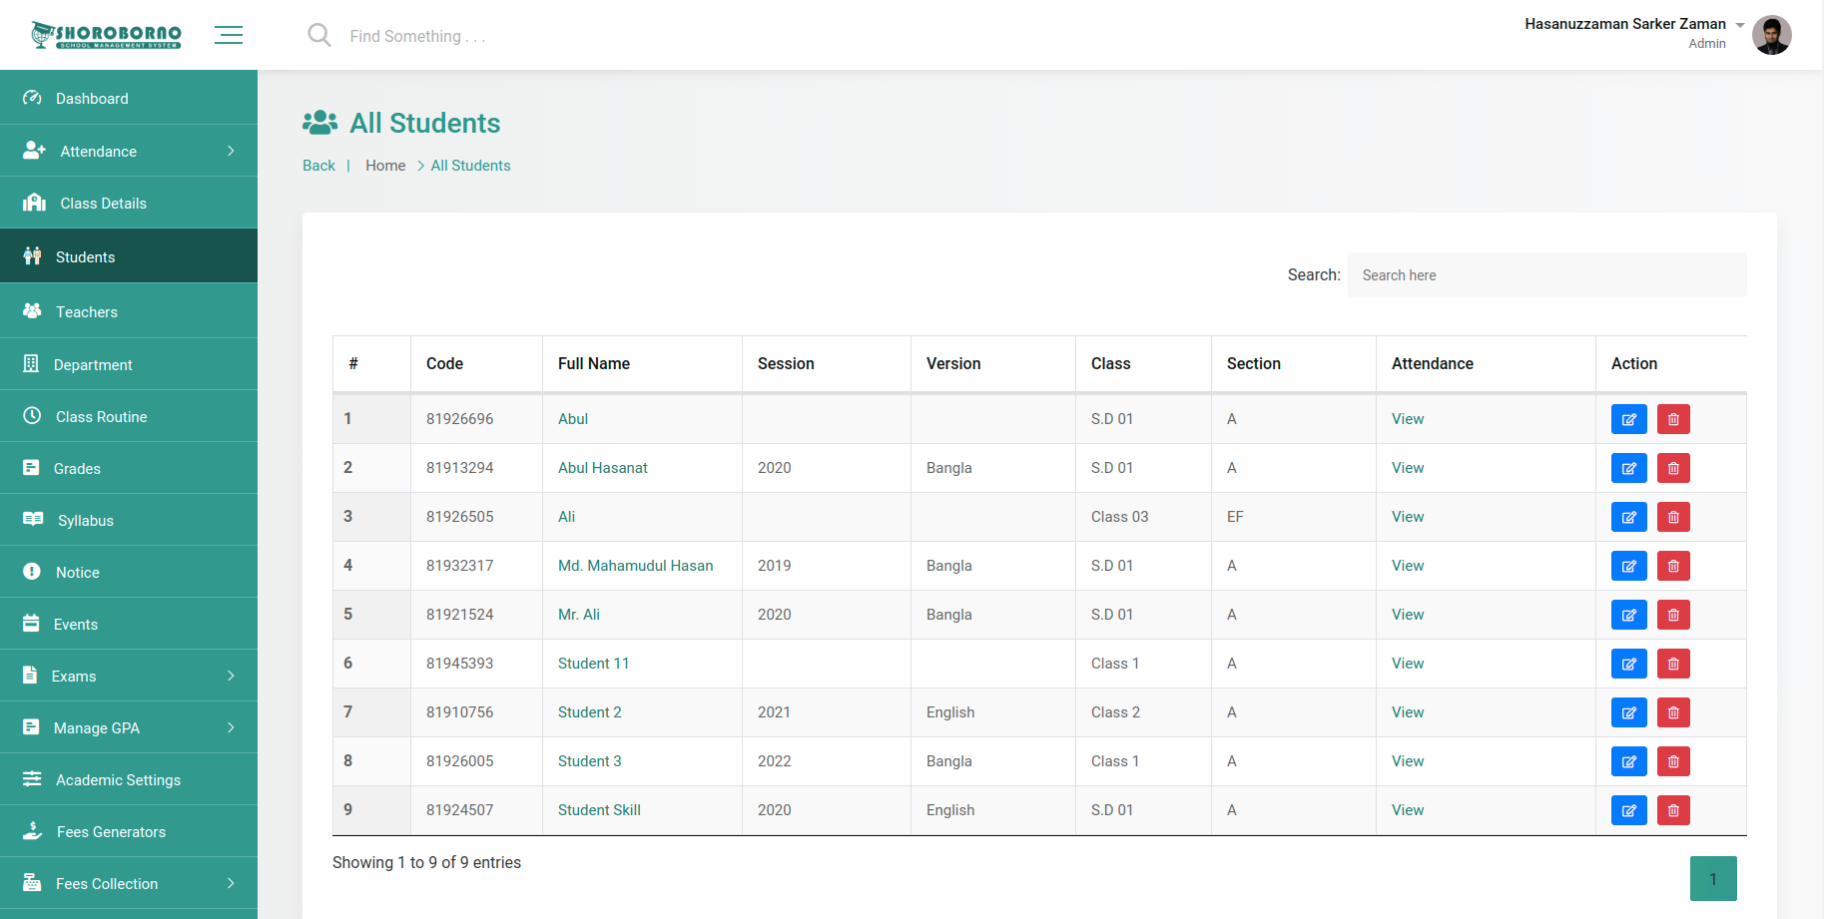Go to Home breadcrumb
Viewport: 1824px width, 919px height.
385,166
